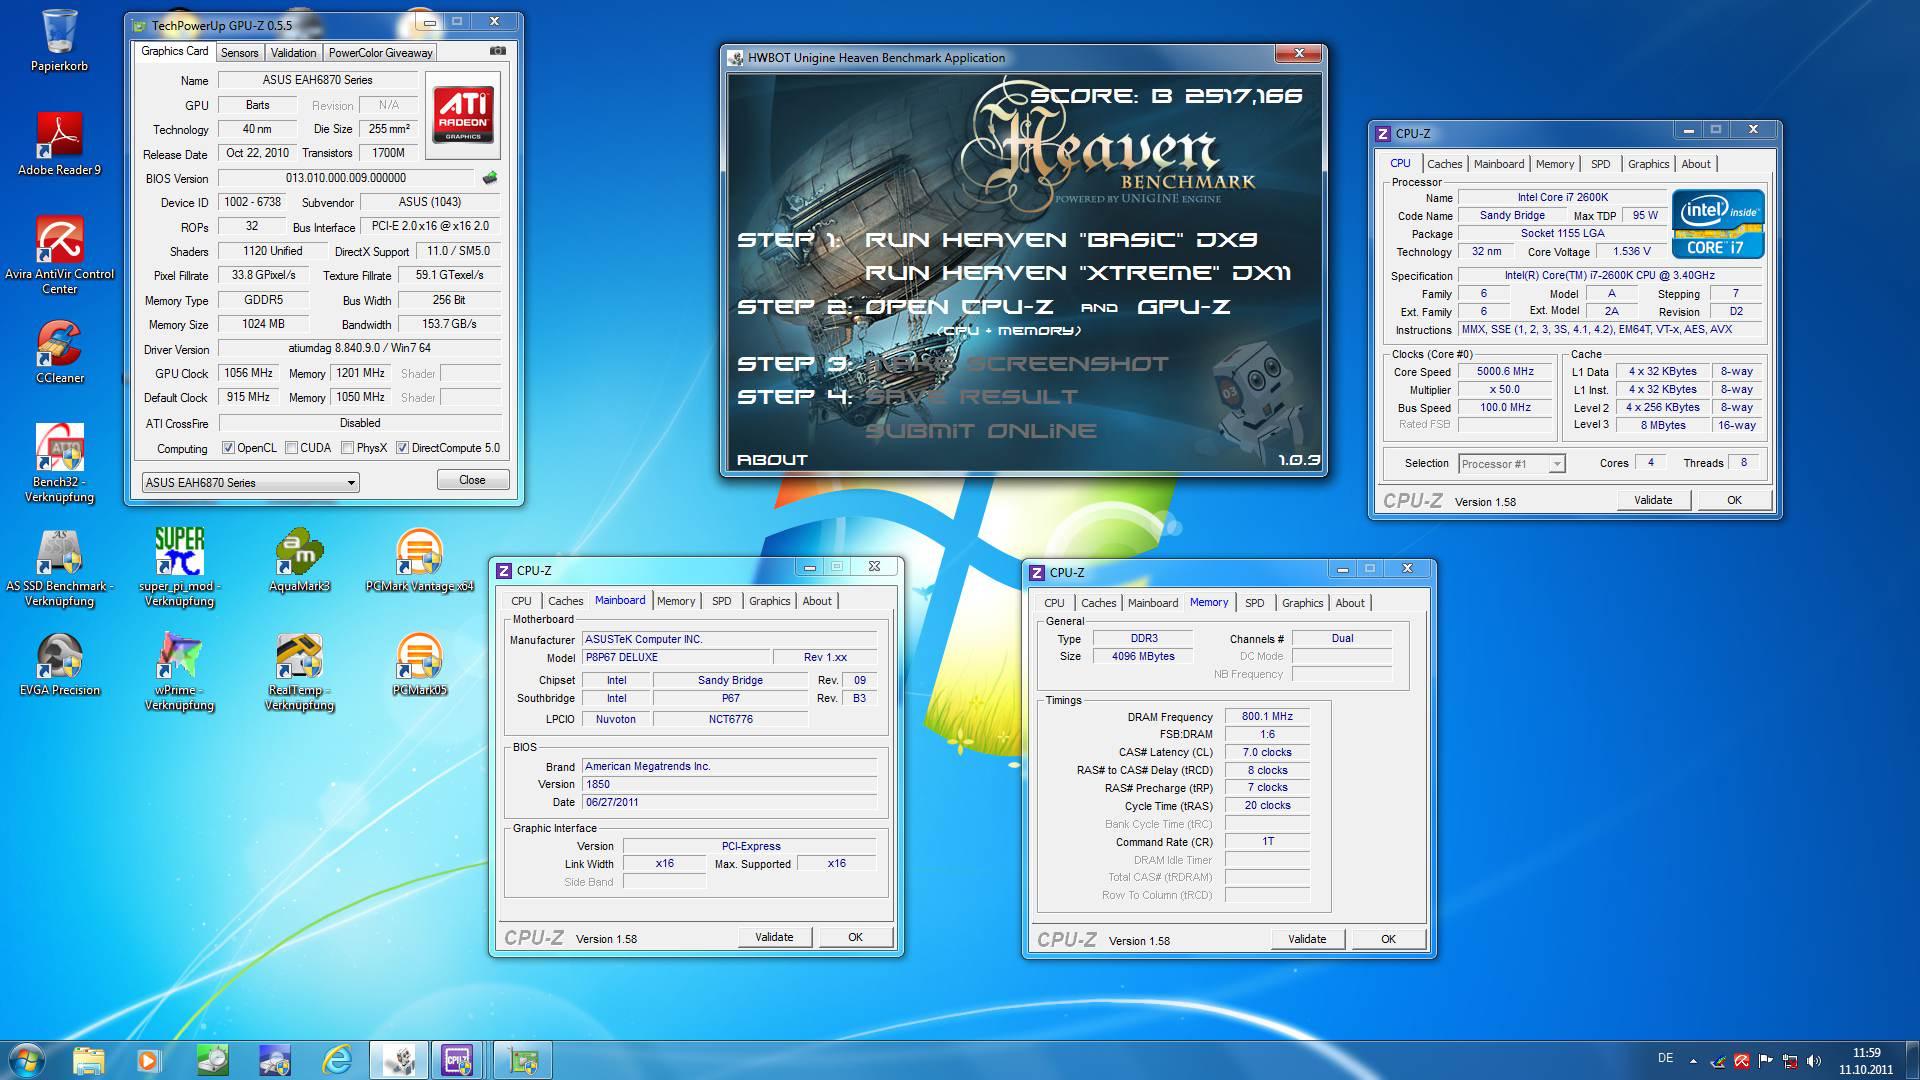Click OK in the CPU-Z Mainboard window
Screen dimensions: 1920x1080
click(x=855, y=937)
